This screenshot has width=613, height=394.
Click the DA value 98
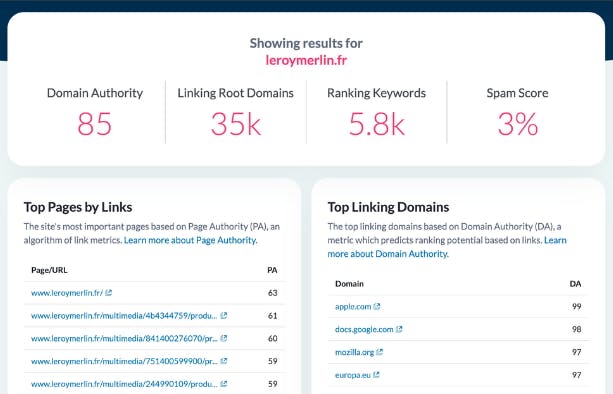click(x=577, y=330)
